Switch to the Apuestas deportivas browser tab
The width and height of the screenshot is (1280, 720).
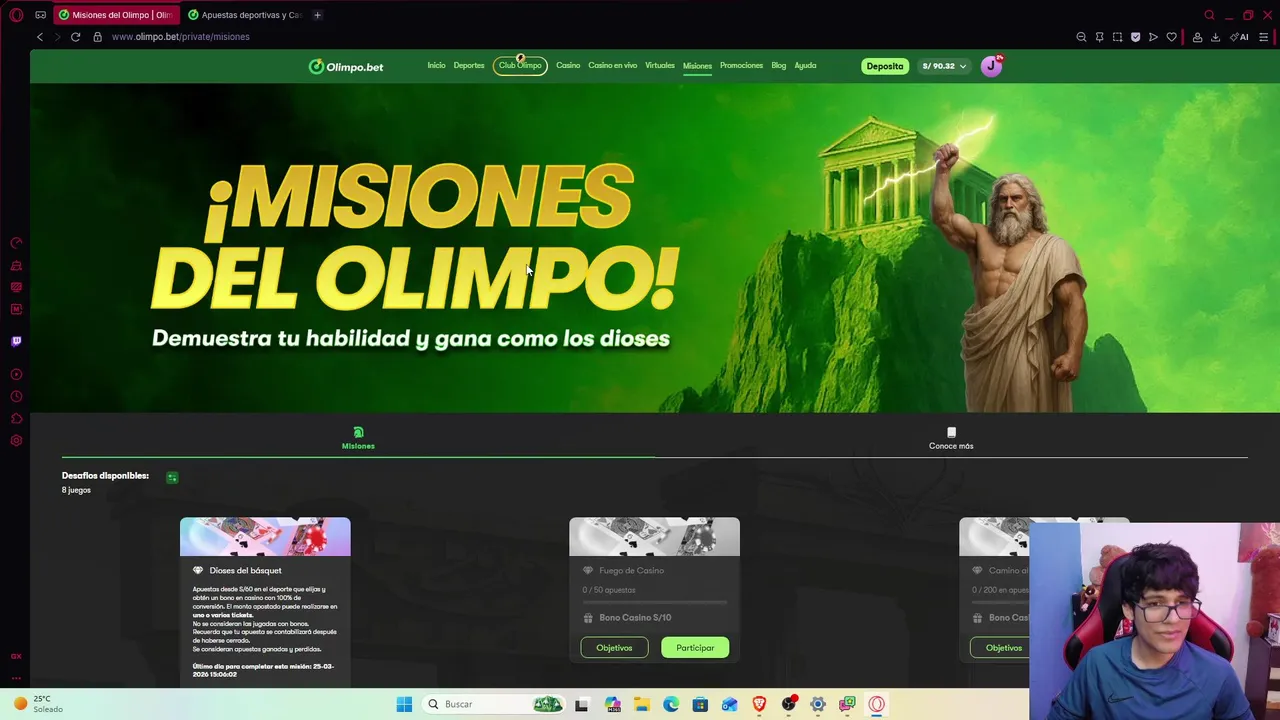(245, 15)
